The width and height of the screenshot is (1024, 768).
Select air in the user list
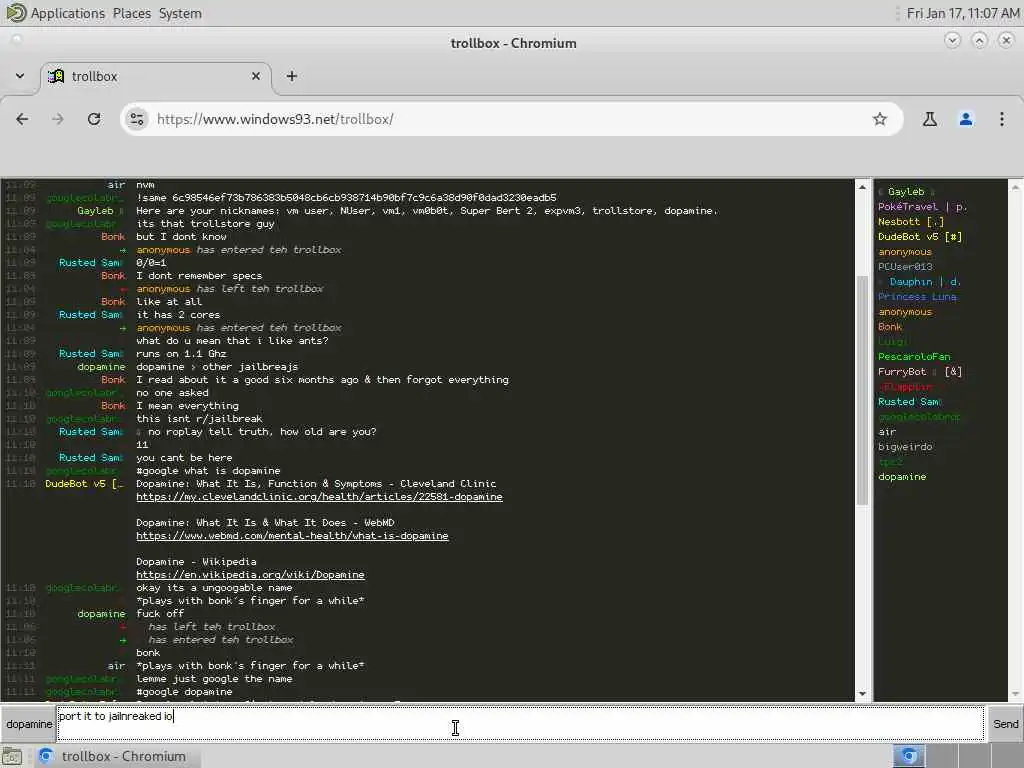pos(887,432)
